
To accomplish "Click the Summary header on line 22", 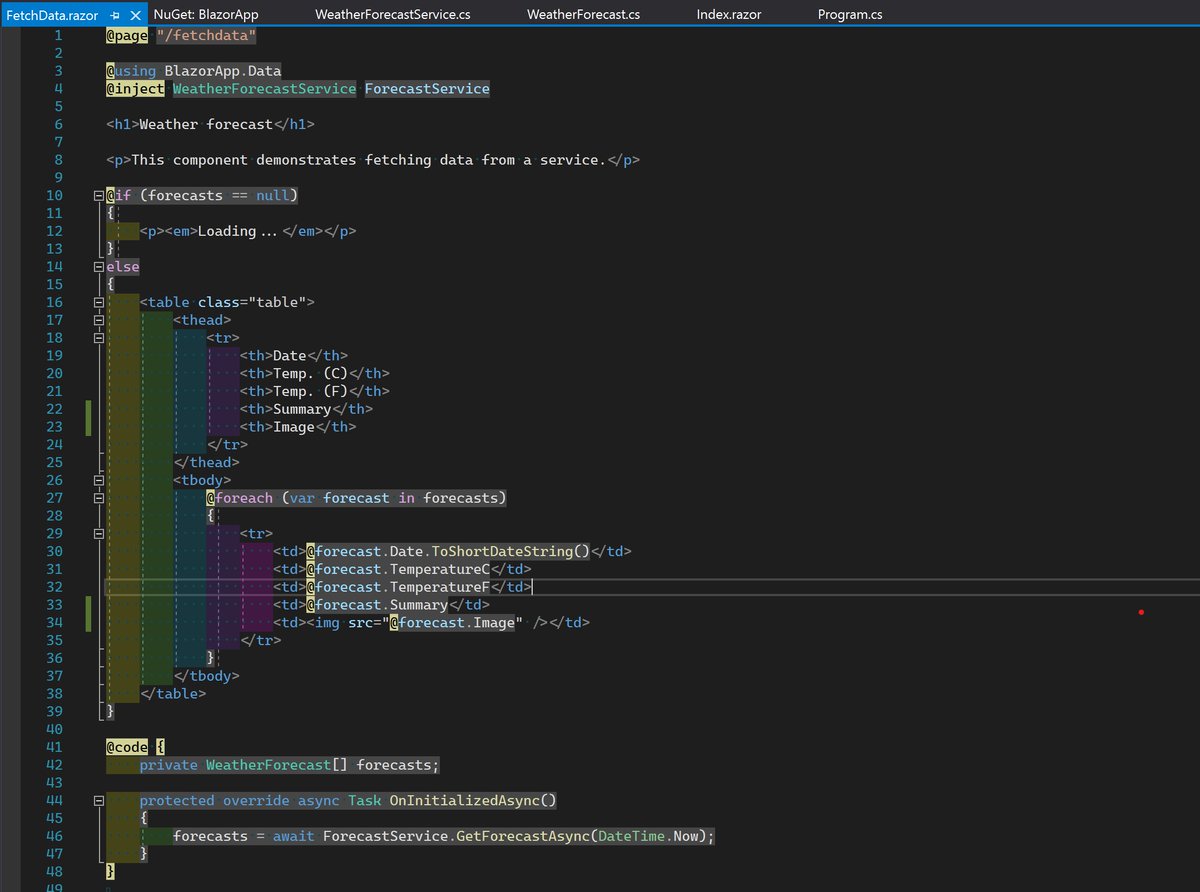I will [x=302, y=409].
